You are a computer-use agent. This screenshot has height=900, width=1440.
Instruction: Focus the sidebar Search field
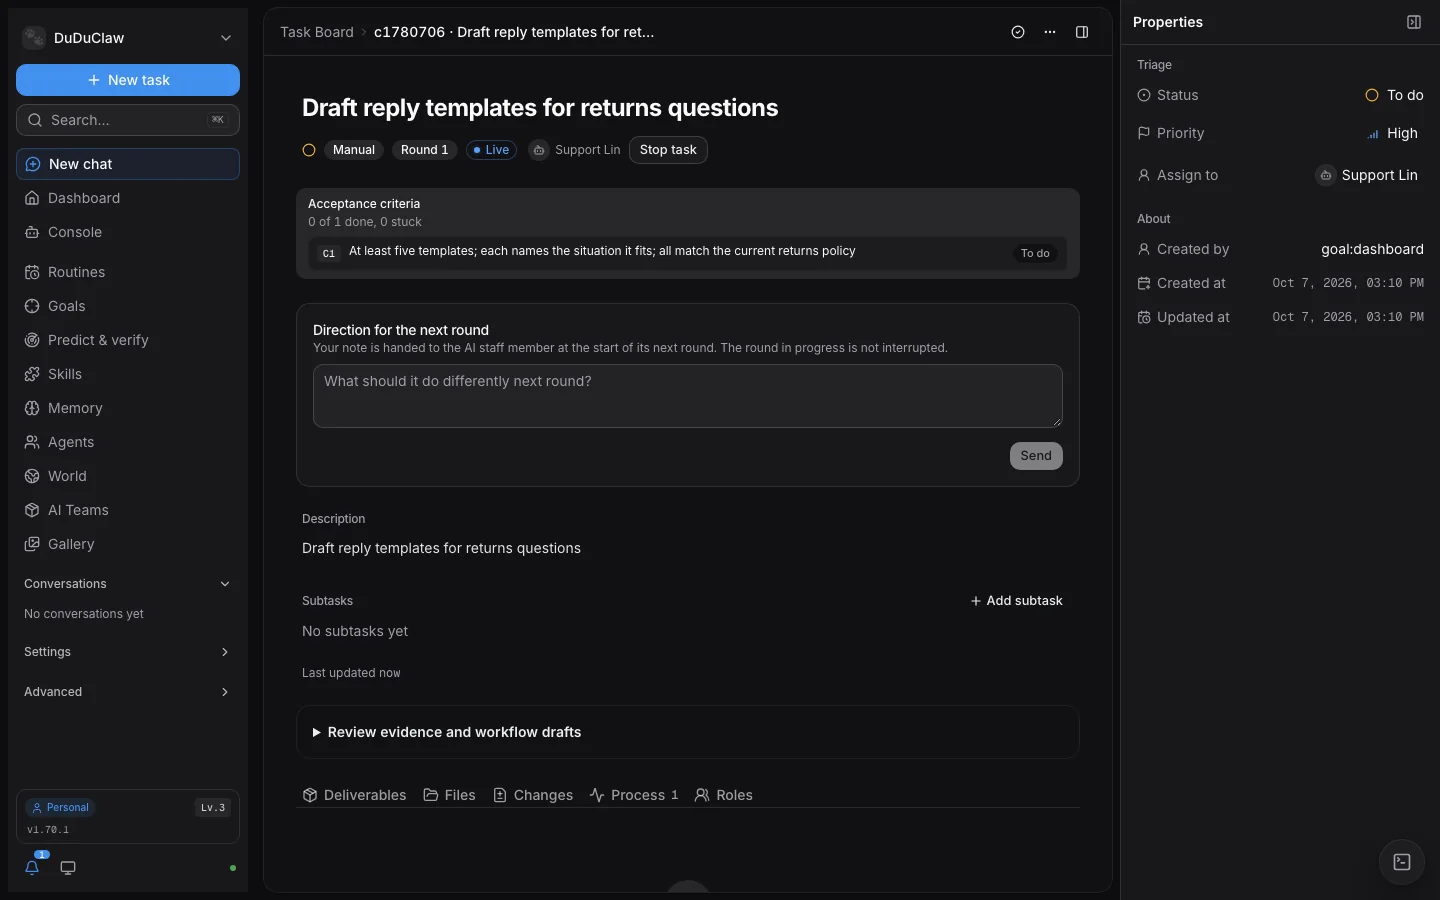coord(128,120)
